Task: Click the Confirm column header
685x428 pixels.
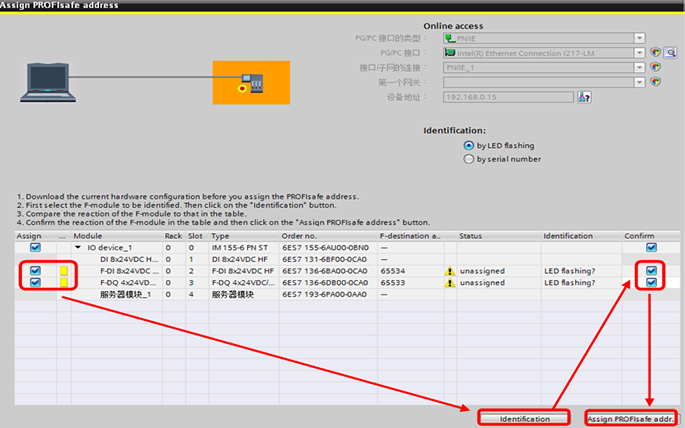Action: tap(639, 236)
